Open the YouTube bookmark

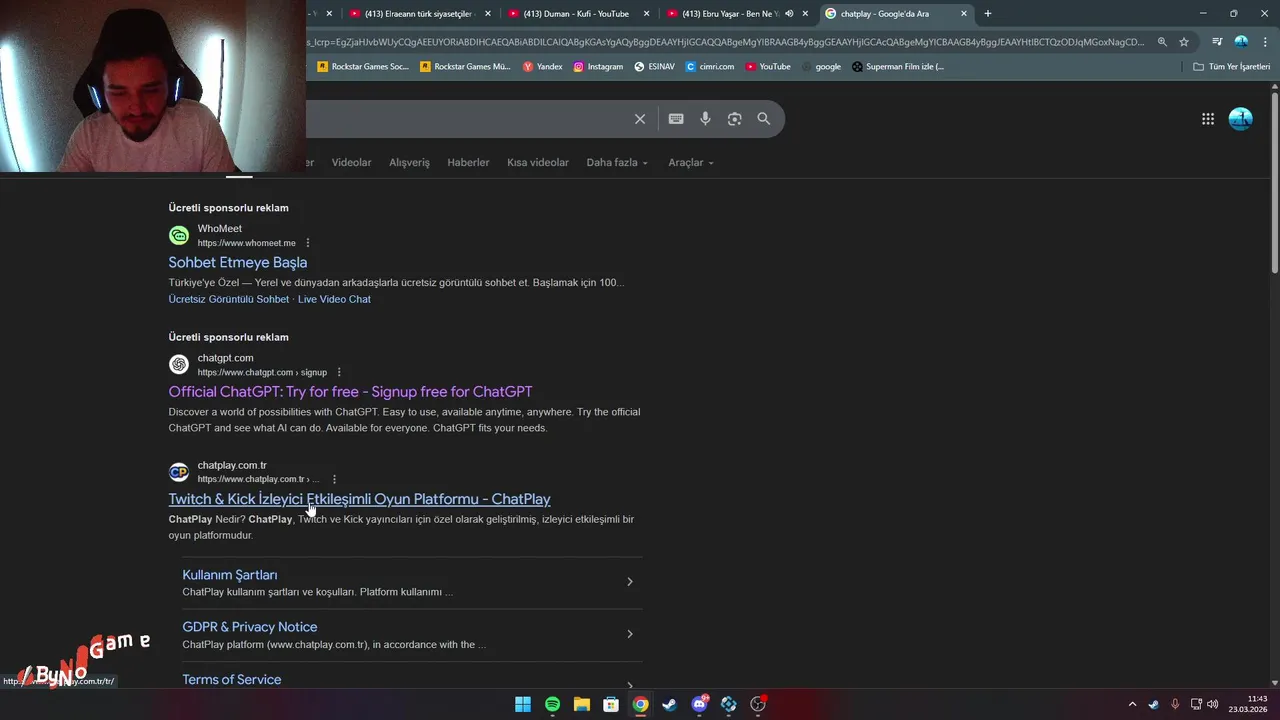tap(768, 67)
